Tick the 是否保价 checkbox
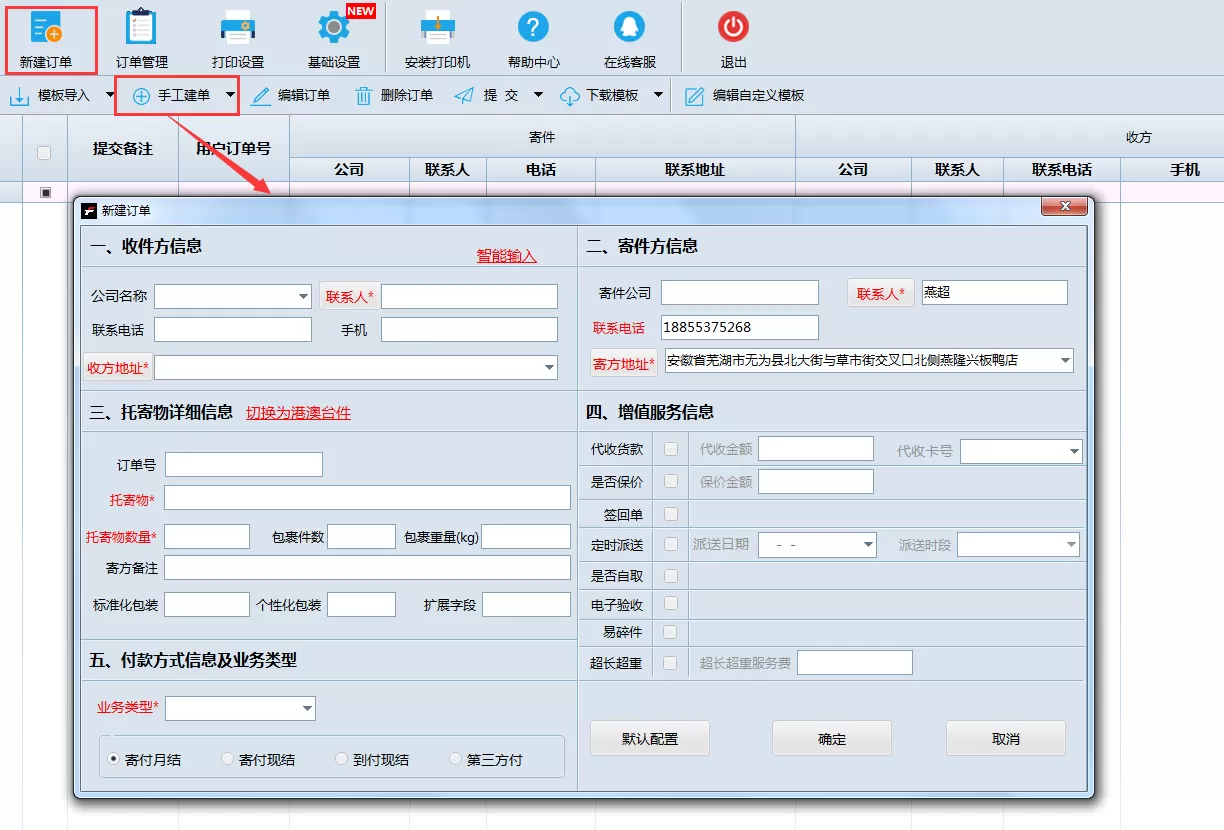Viewport: 1224px width, 830px height. point(671,481)
